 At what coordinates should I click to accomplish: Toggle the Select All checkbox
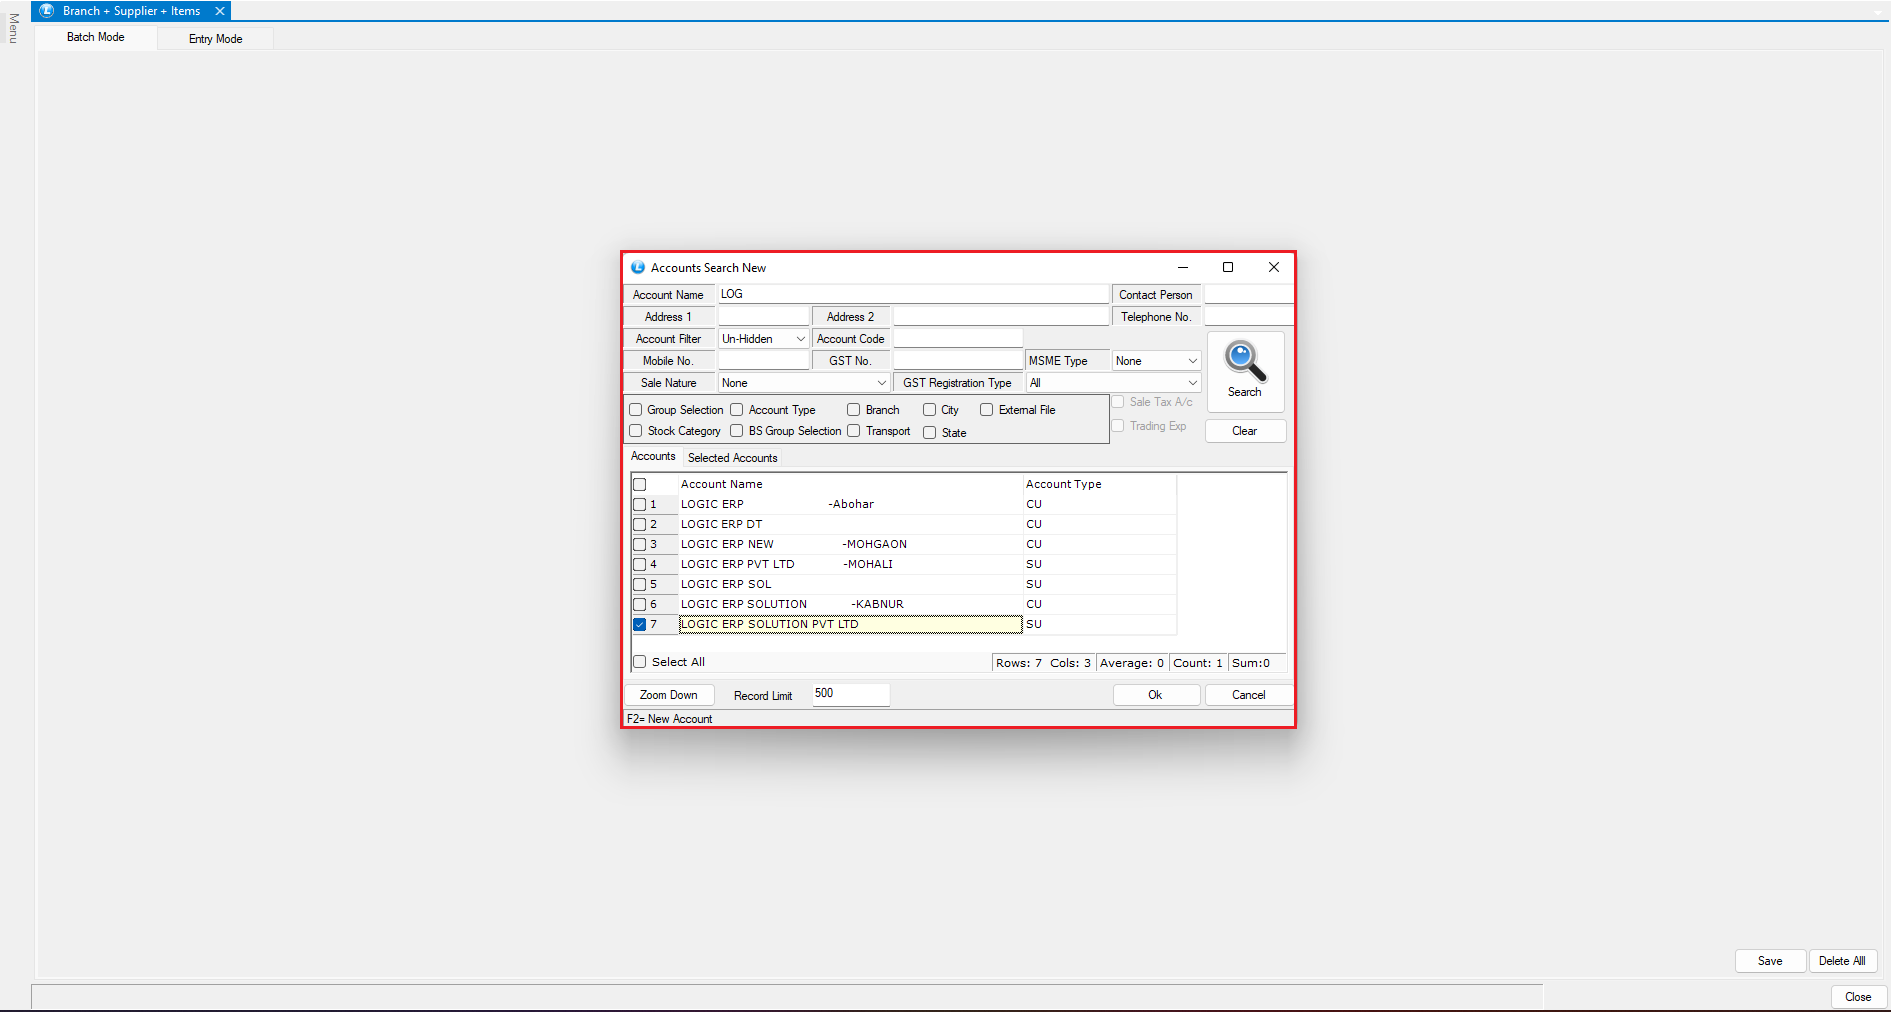[640, 662]
